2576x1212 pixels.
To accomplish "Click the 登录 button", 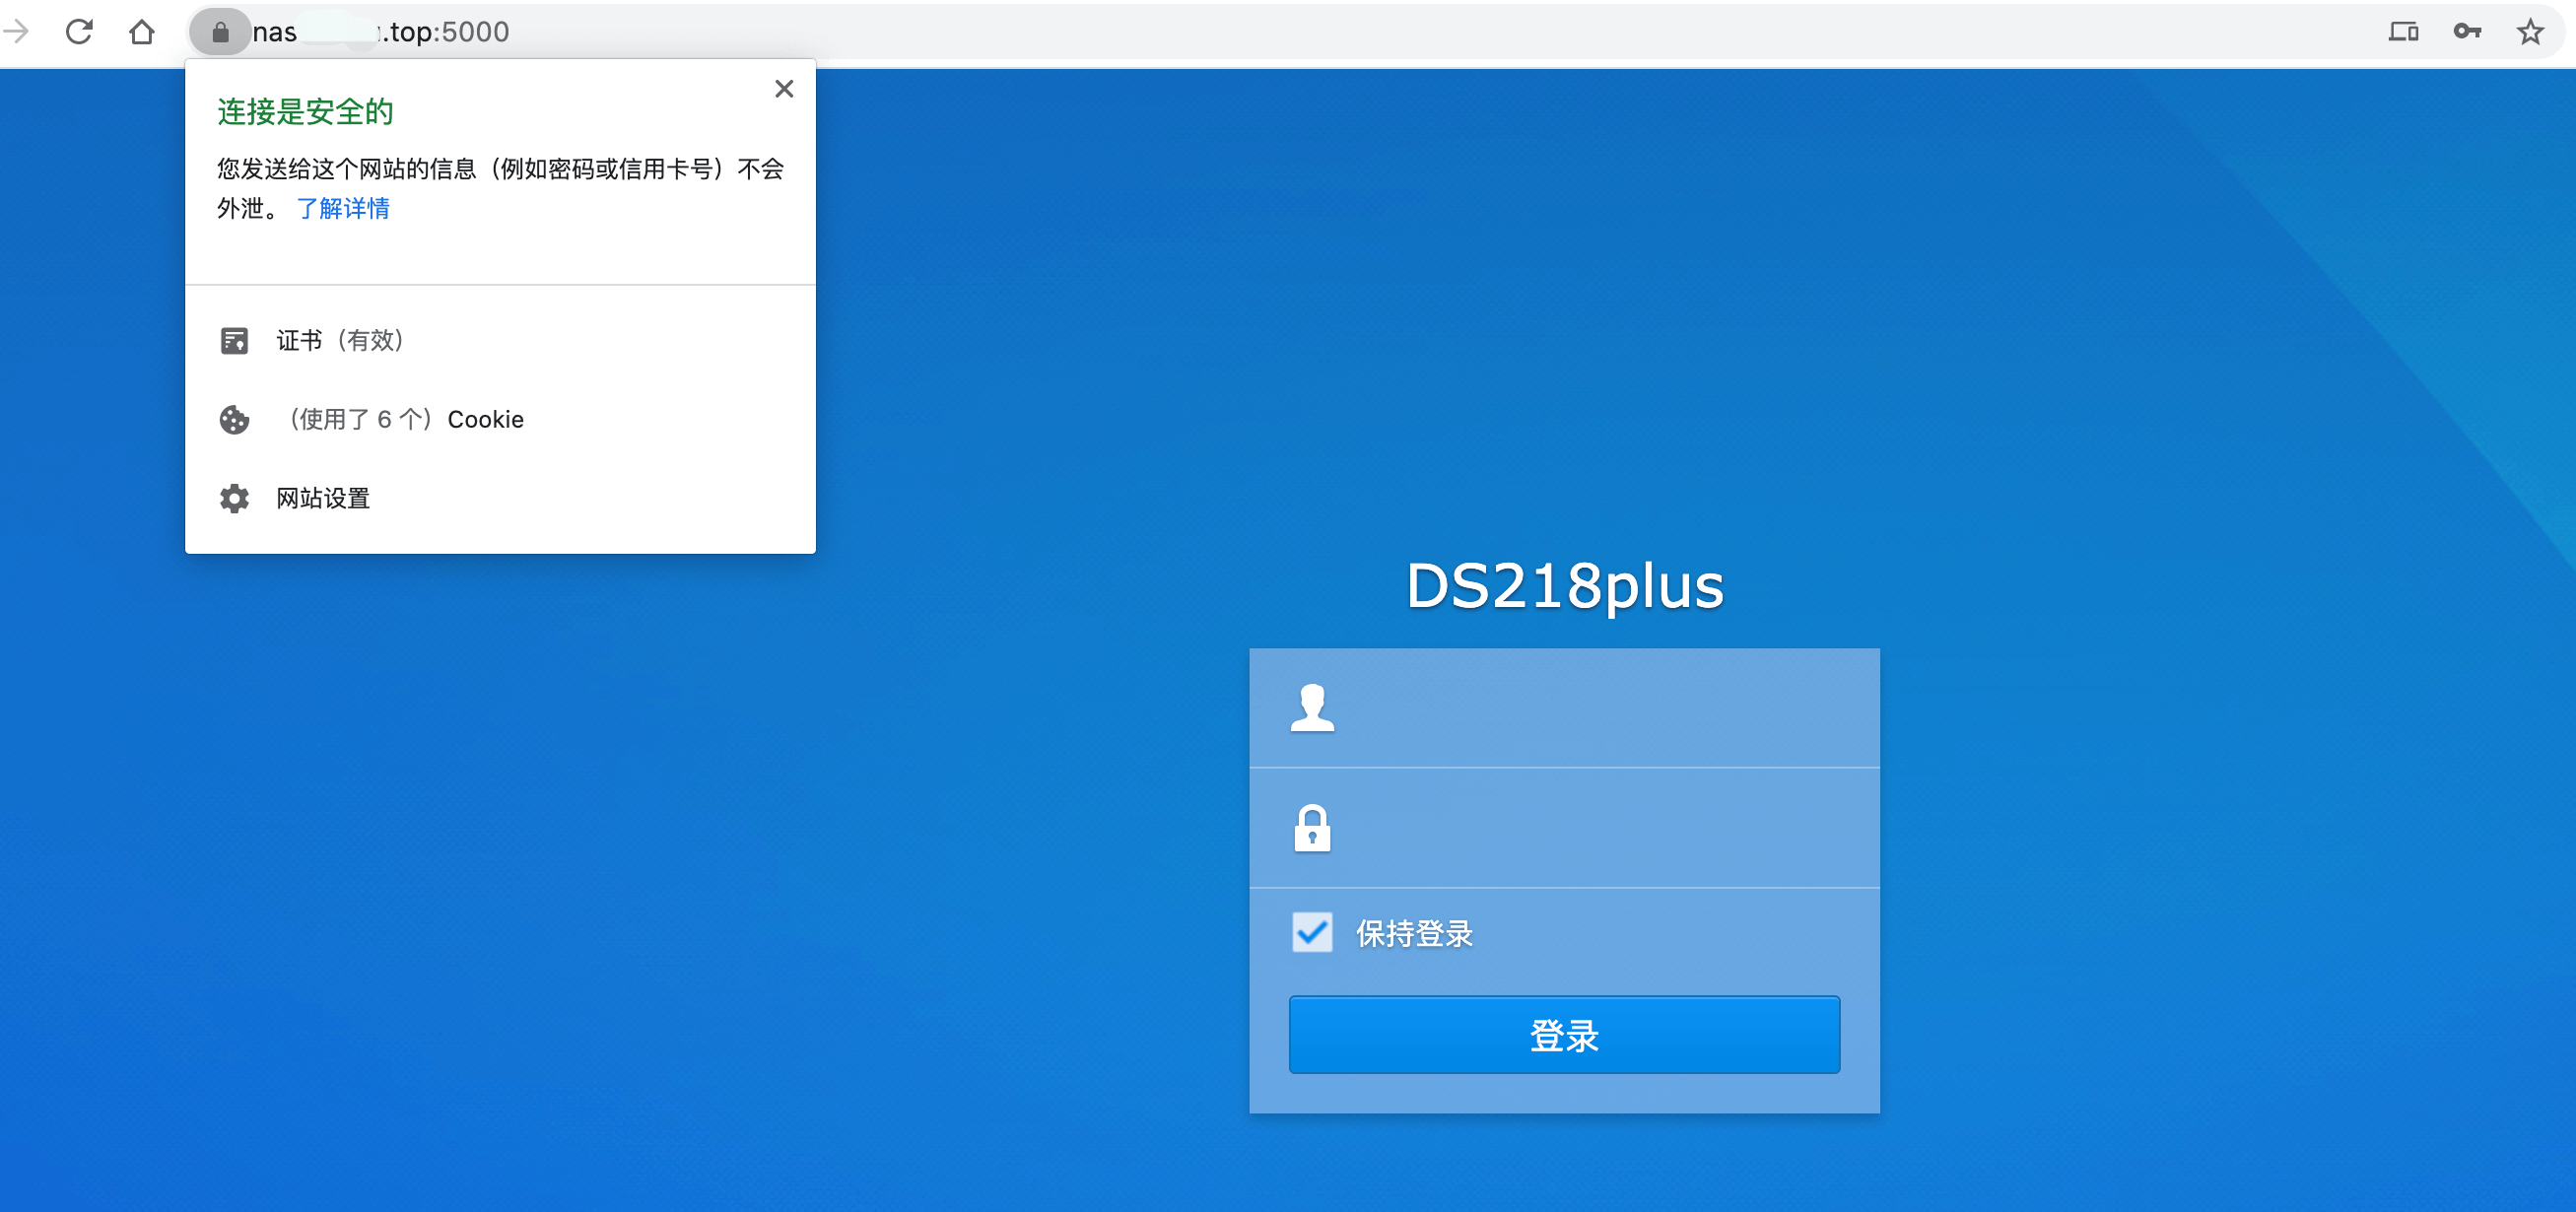I will click(x=1564, y=1035).
